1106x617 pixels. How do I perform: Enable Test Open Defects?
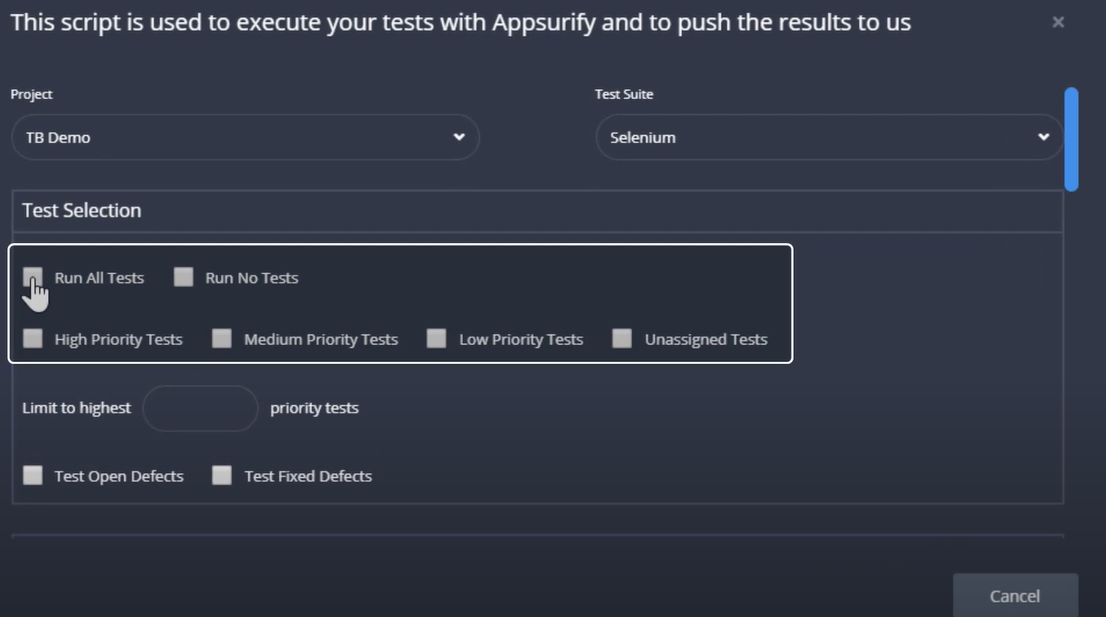[x=32, y=475]
